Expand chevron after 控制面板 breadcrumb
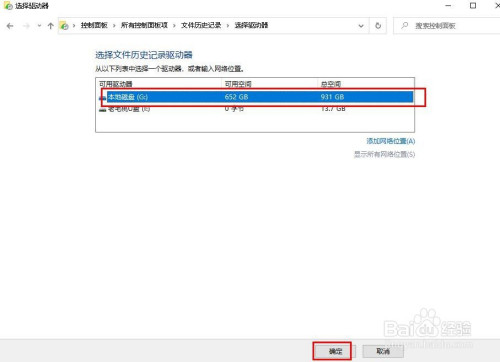500x362 pixels. [x=114, y=26]
